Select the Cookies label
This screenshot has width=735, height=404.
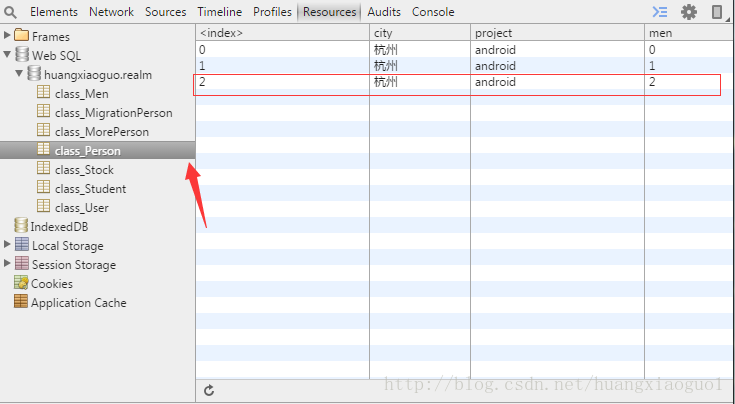[52, 284]
